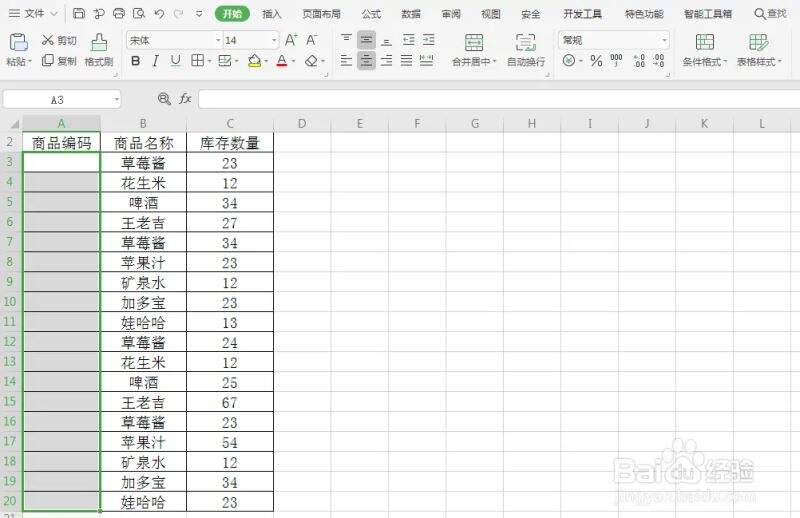Click the thousands separator icon

point(616,61)
